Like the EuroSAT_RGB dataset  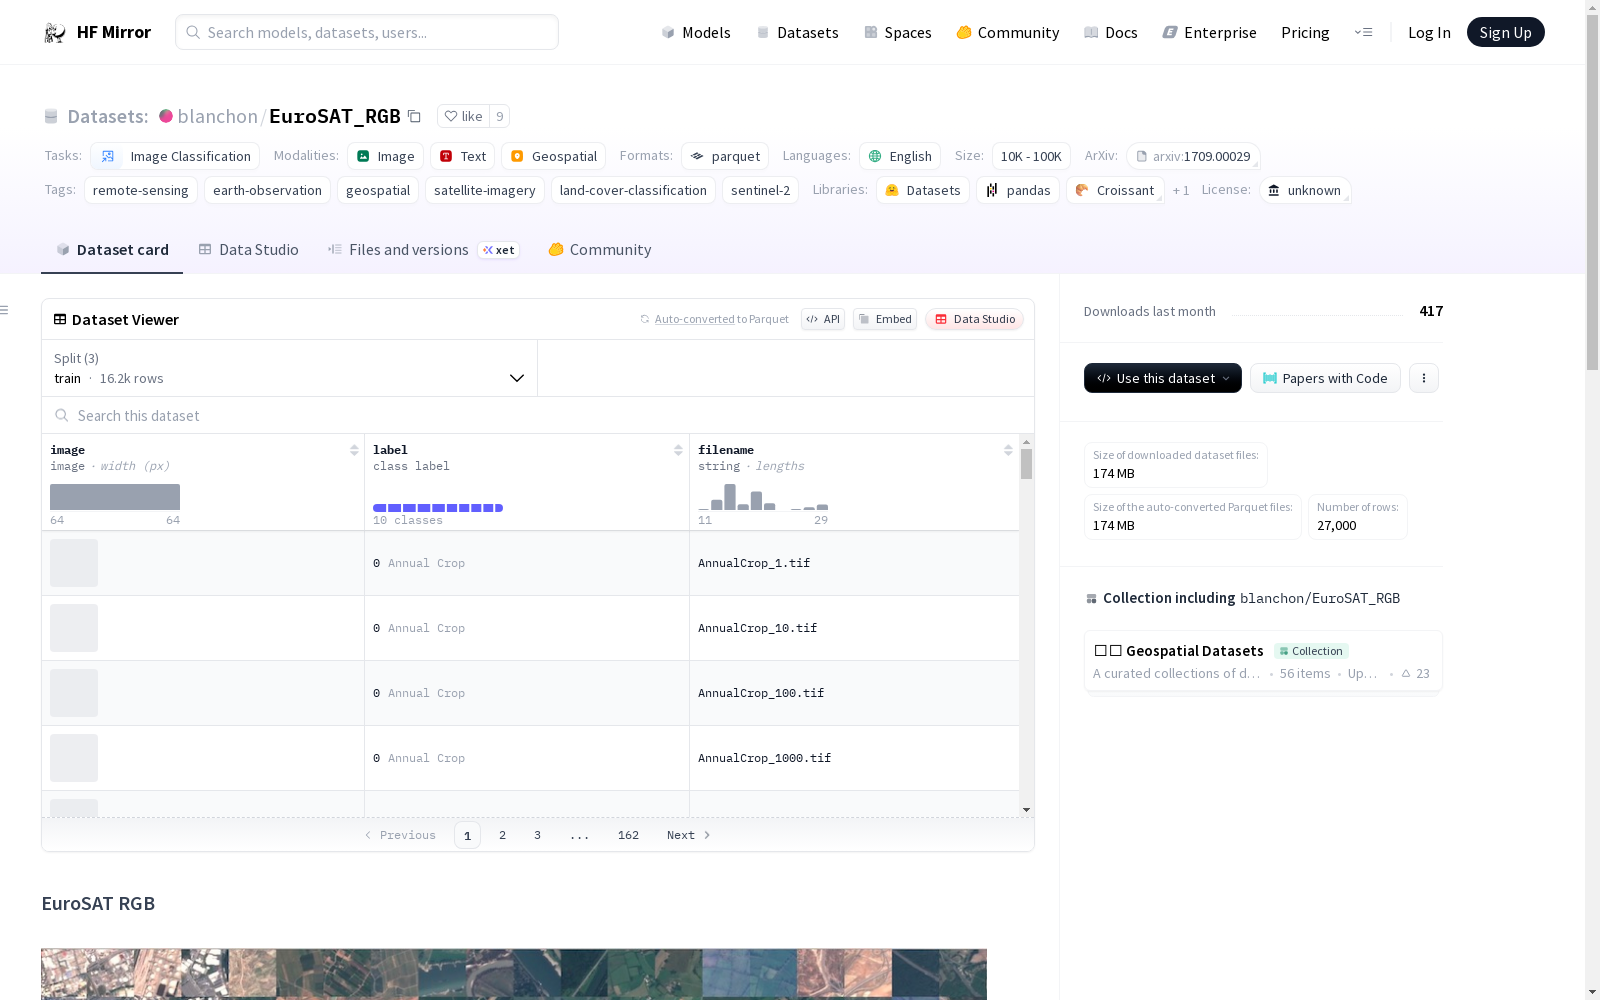tap(463, 116)
